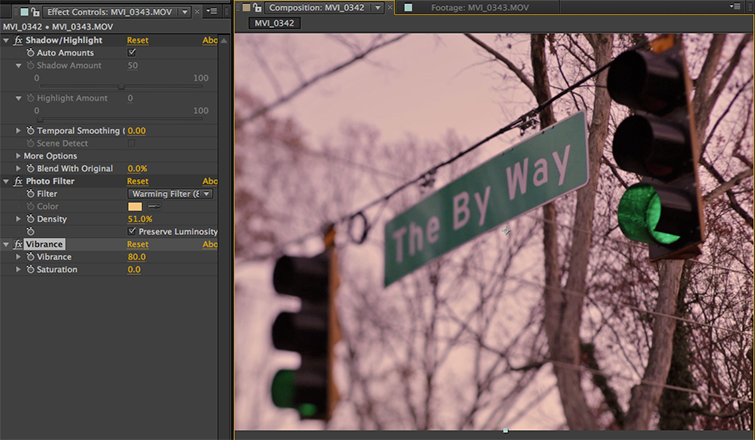This screenshot has width=755, height=440.
Task: Tick the Scene Detect checkbox
Action: pos(132,144)
